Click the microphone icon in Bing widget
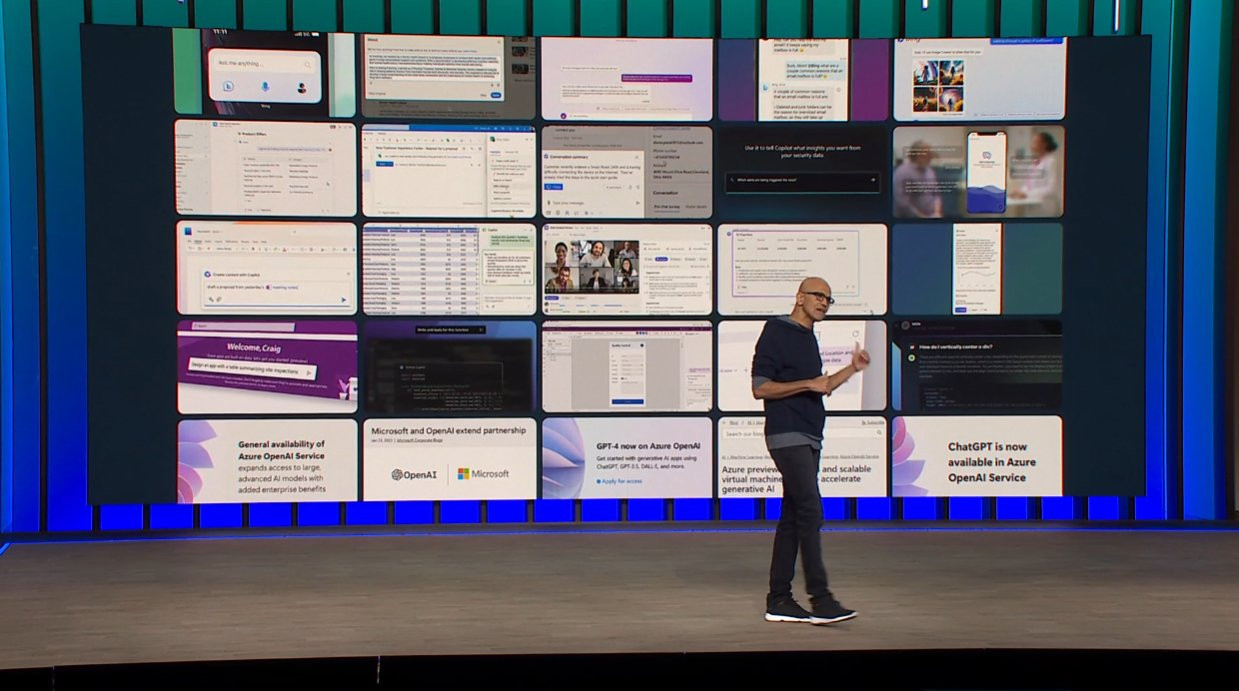This screenshot has width=1239, height=691. coord(265,87)
